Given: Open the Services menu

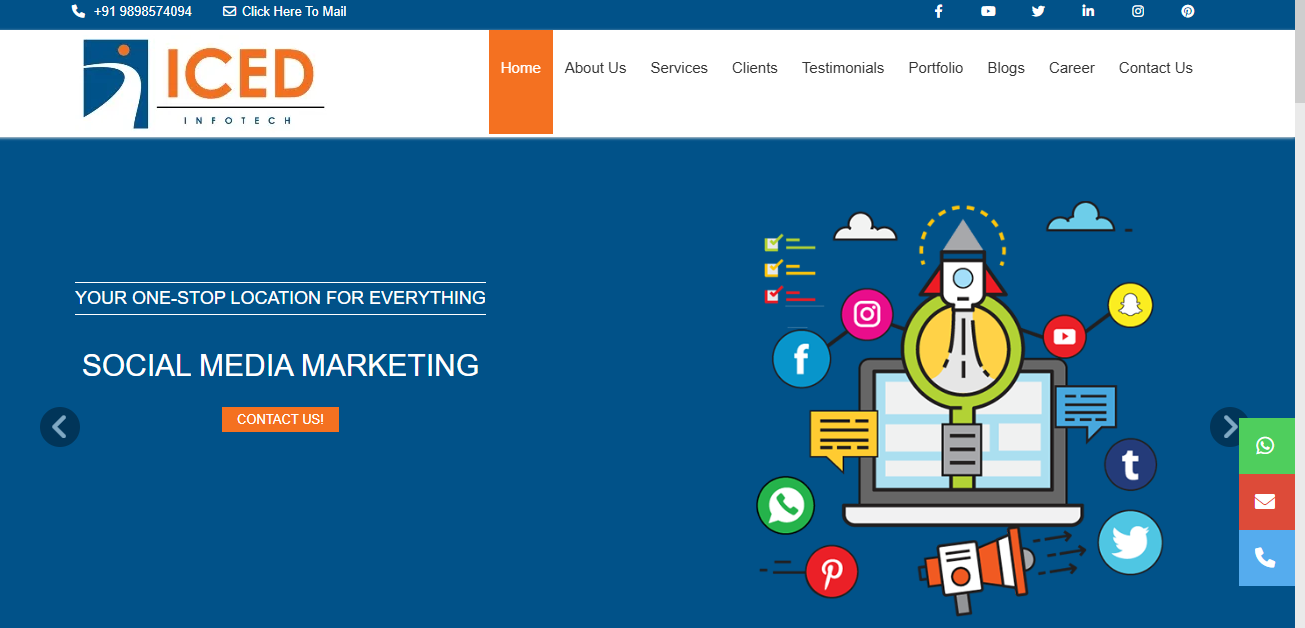Looking at the screenshot, I should 679,69.
